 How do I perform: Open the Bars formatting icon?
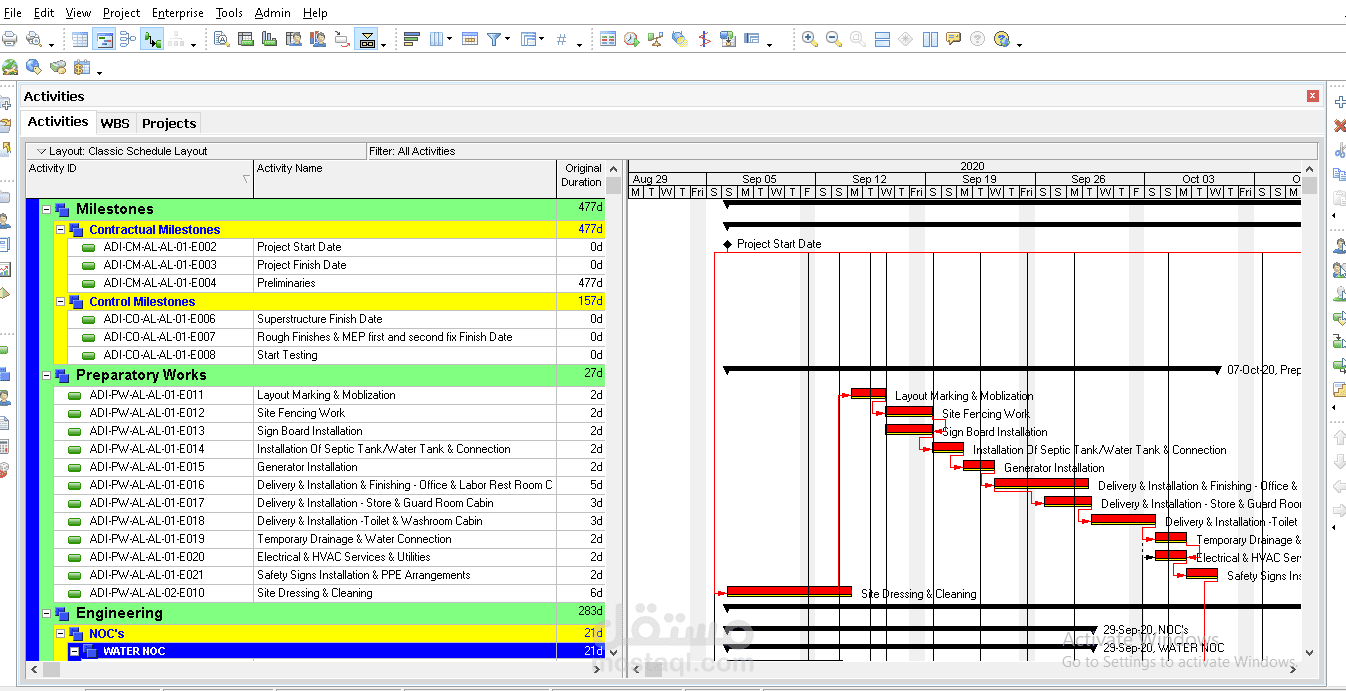(412, 39)
